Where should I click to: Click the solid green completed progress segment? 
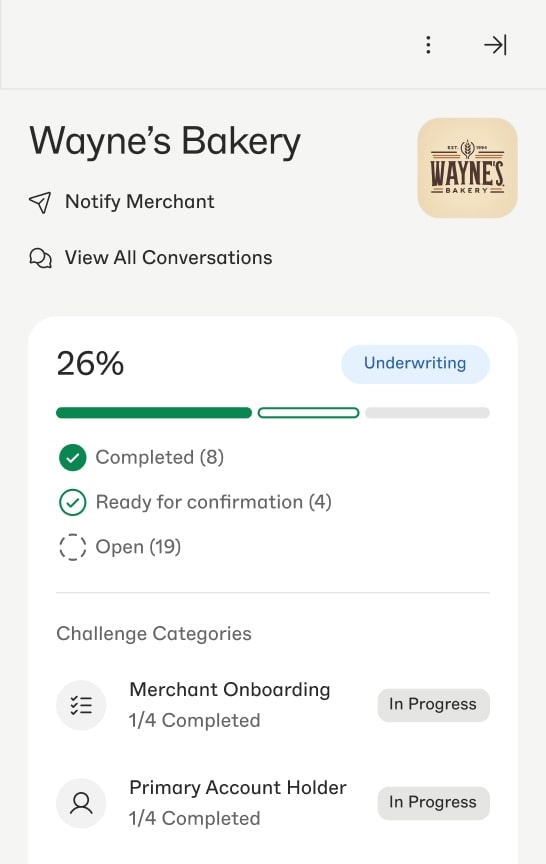(154, 413)
